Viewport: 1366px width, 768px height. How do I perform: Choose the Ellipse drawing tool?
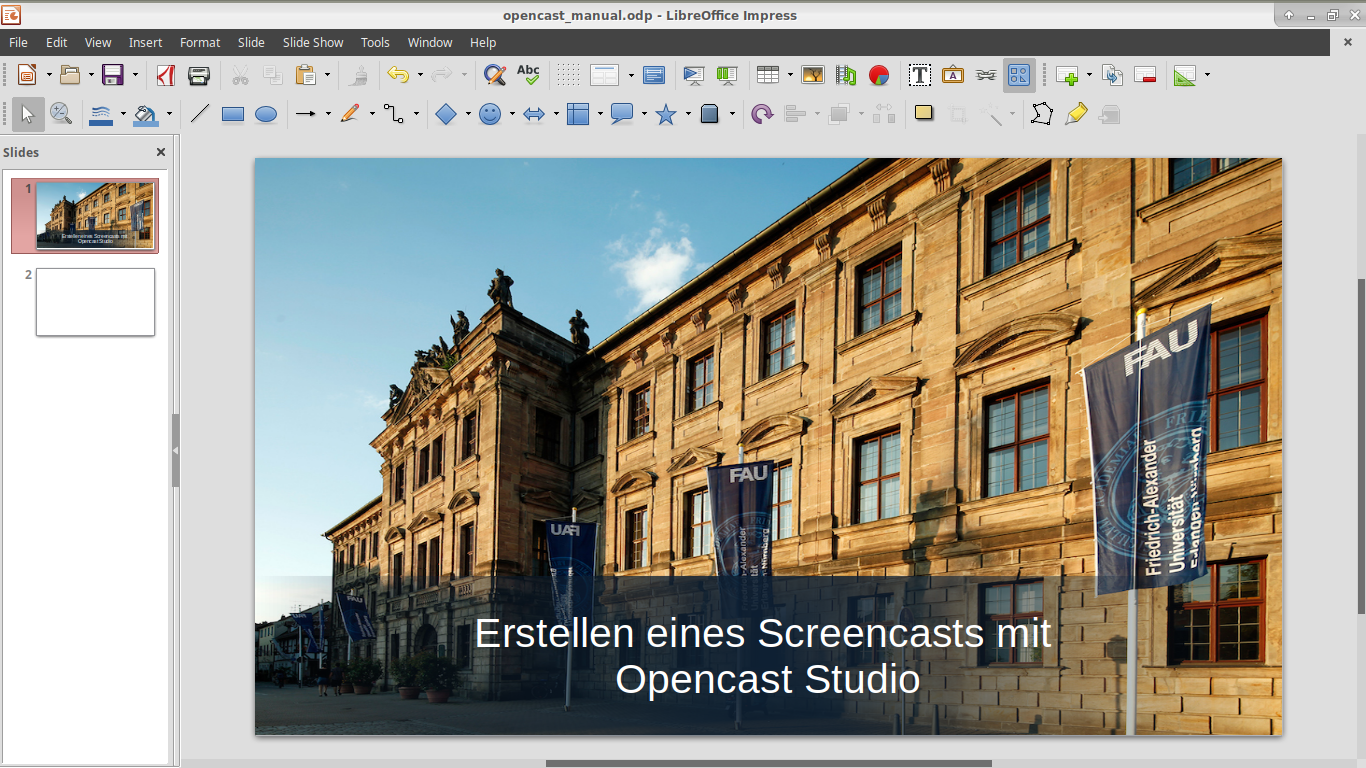pos(266,115)
